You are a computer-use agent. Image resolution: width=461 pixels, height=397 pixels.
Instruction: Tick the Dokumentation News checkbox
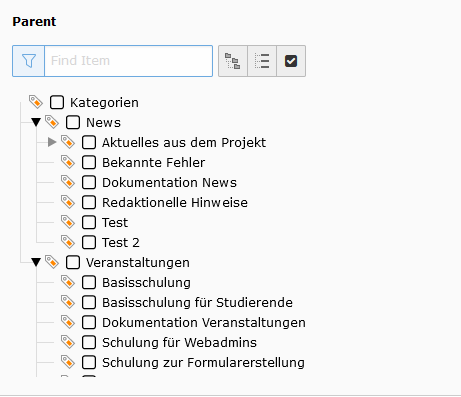point(89,182)
